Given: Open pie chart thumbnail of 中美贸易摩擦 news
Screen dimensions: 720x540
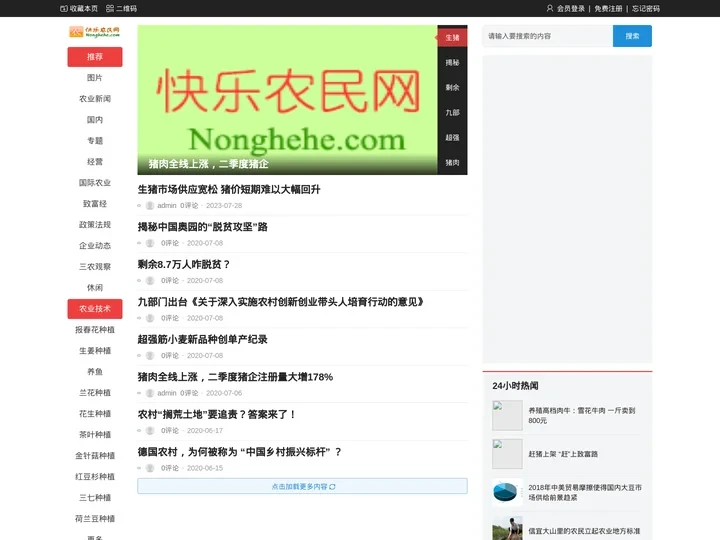Looking at the screenshot, I should pos(507,492).
